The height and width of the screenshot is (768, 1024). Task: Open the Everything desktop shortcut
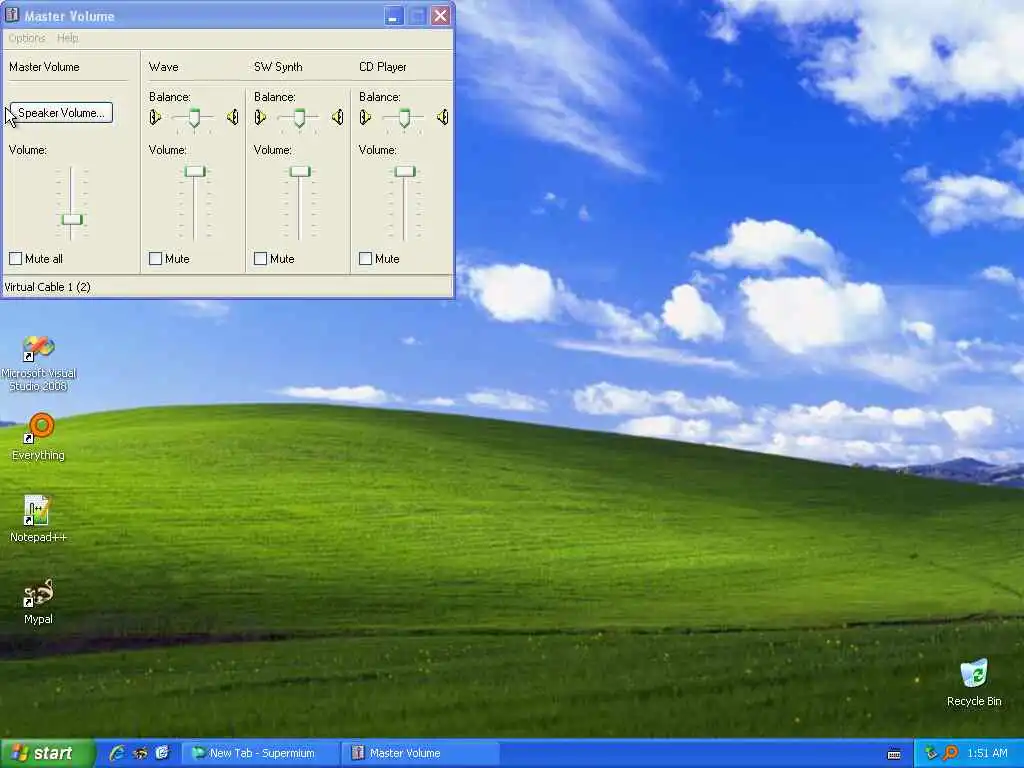[39, 437]
